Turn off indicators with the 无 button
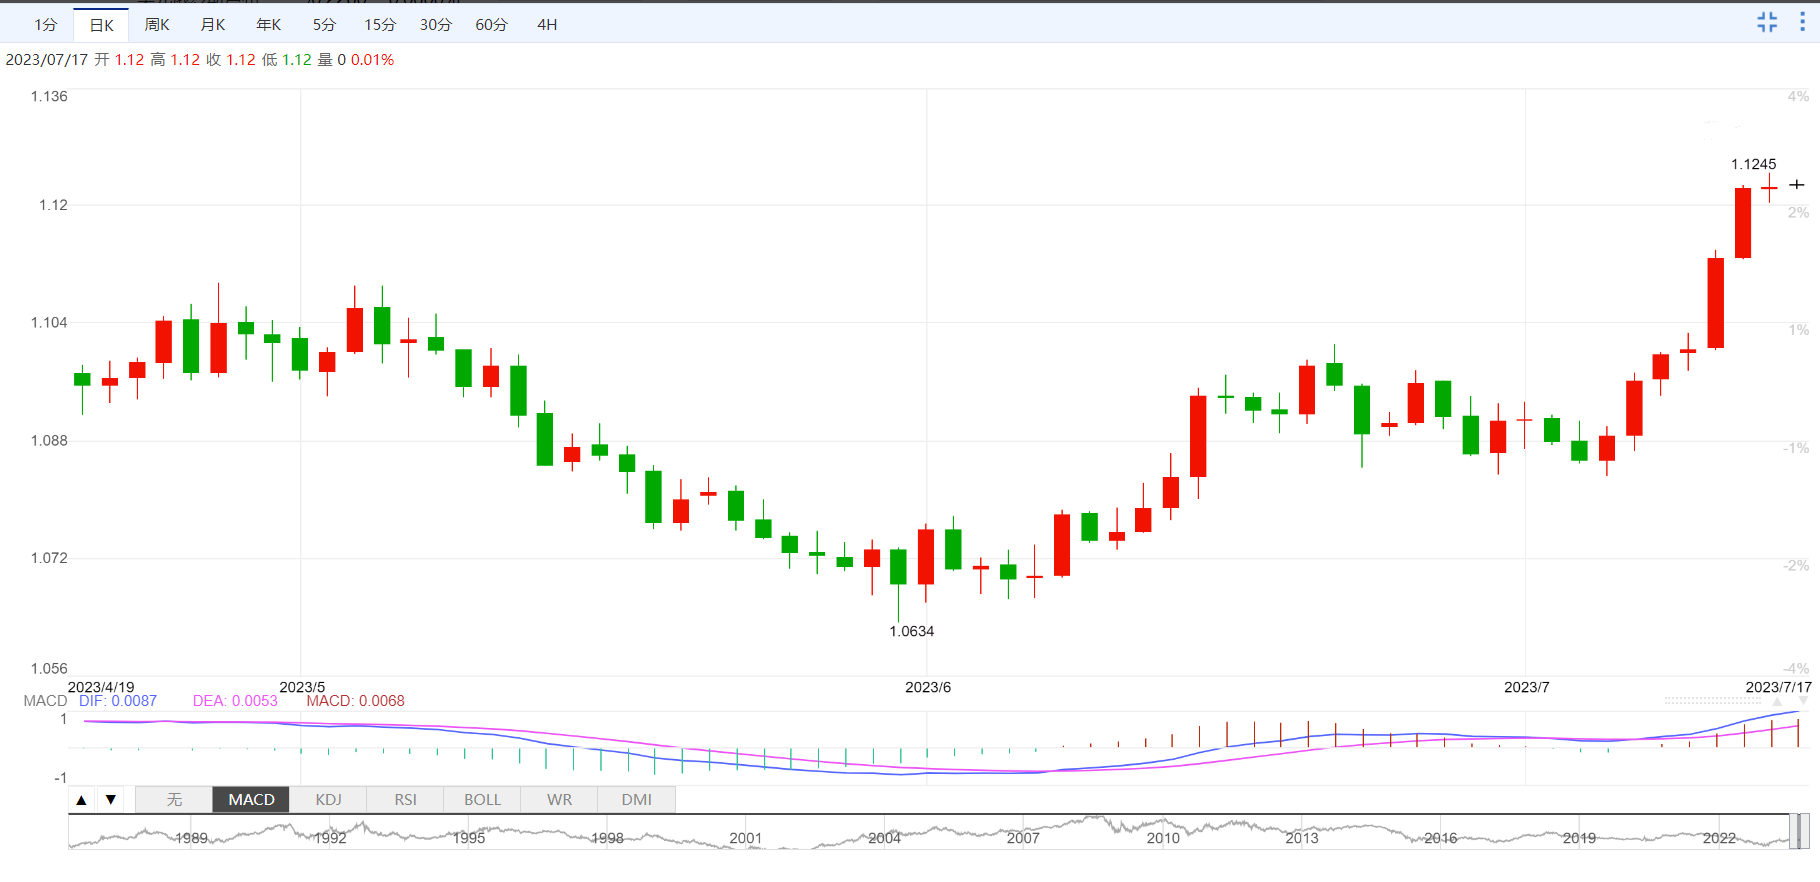 coord(174,799)
